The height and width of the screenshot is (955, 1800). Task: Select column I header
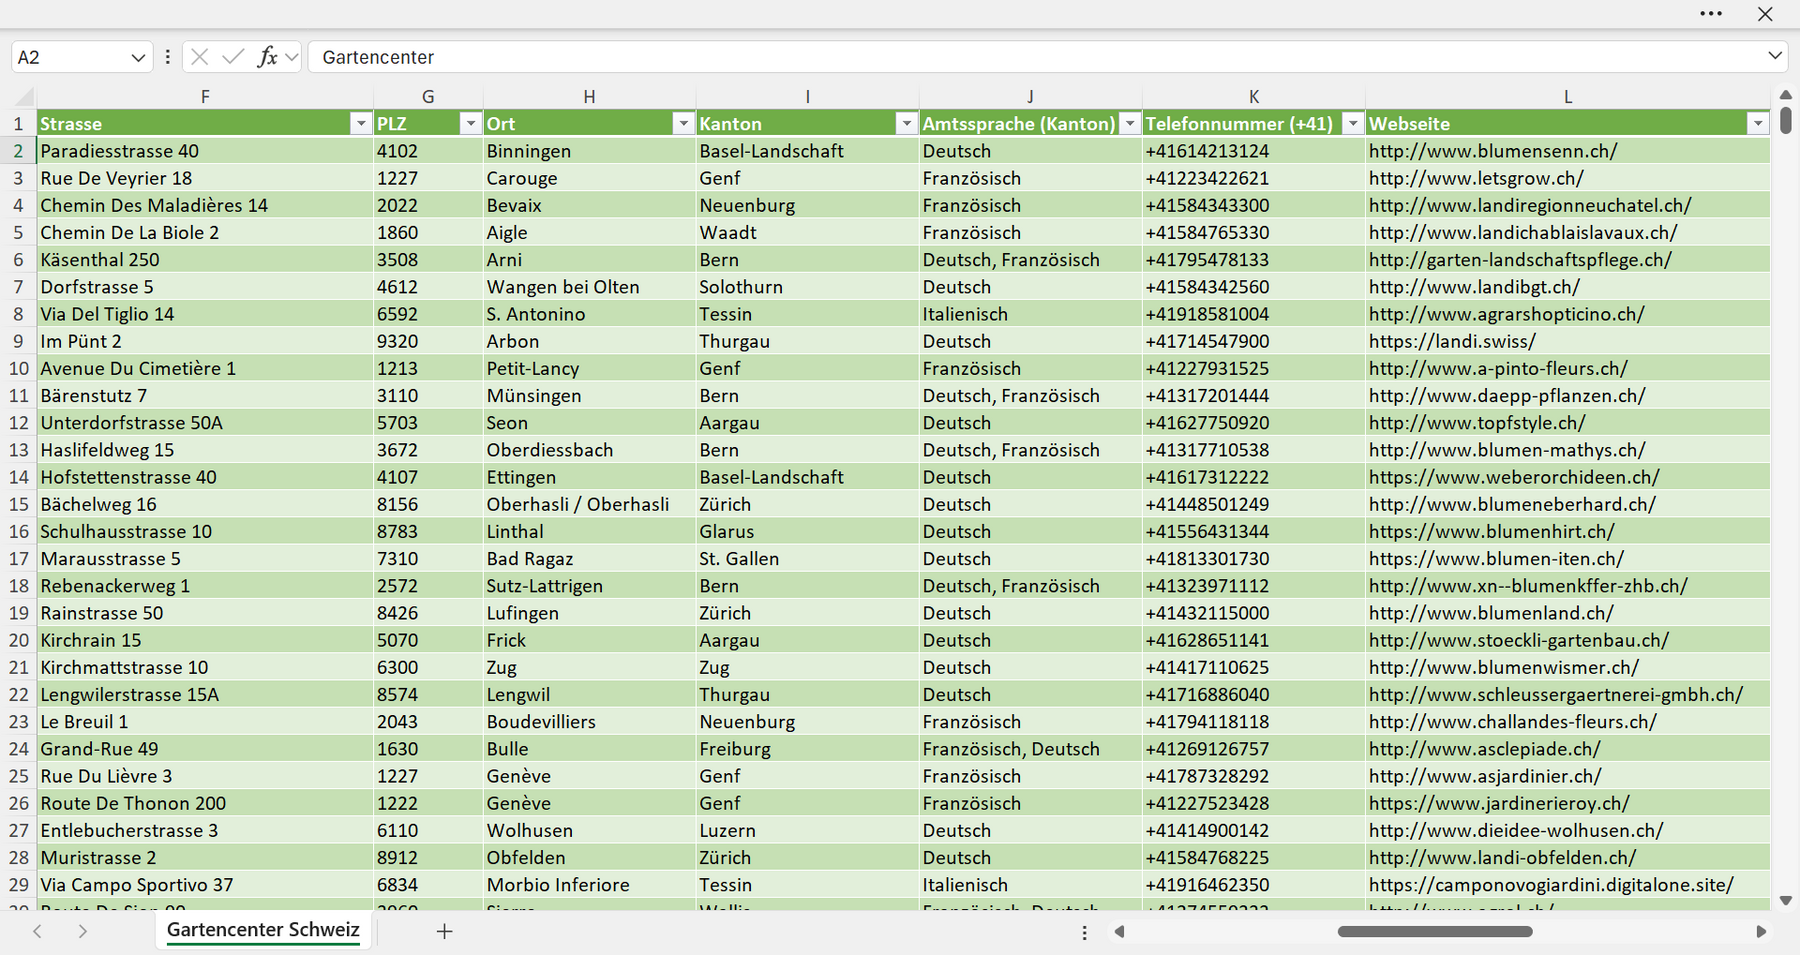(x=807, y=97)
